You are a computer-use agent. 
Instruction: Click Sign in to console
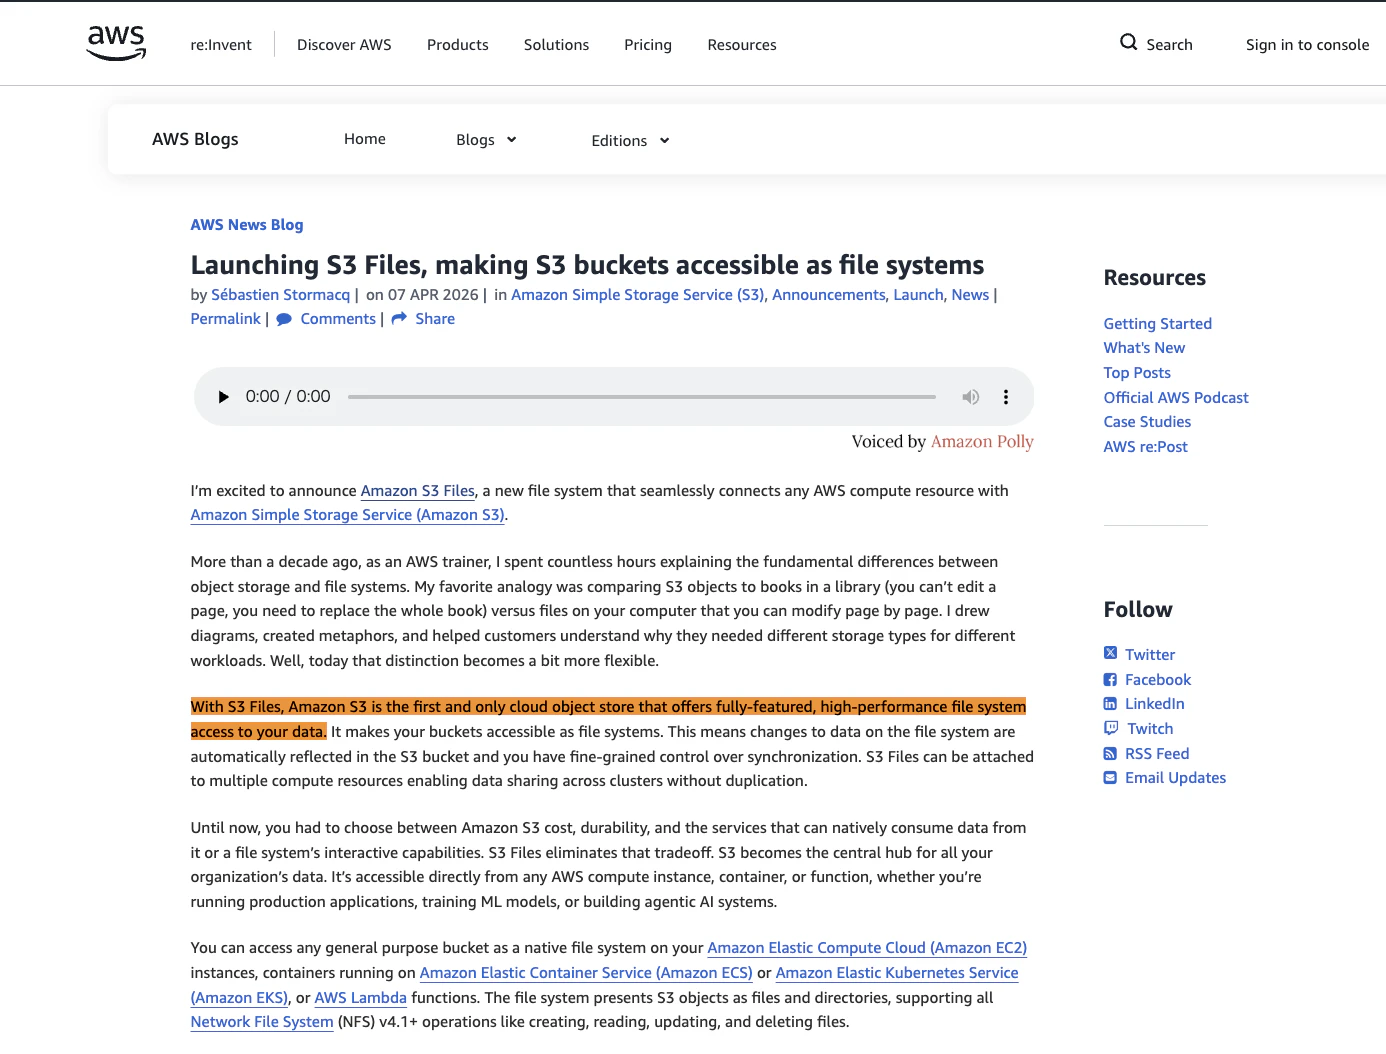(1307, 45)
